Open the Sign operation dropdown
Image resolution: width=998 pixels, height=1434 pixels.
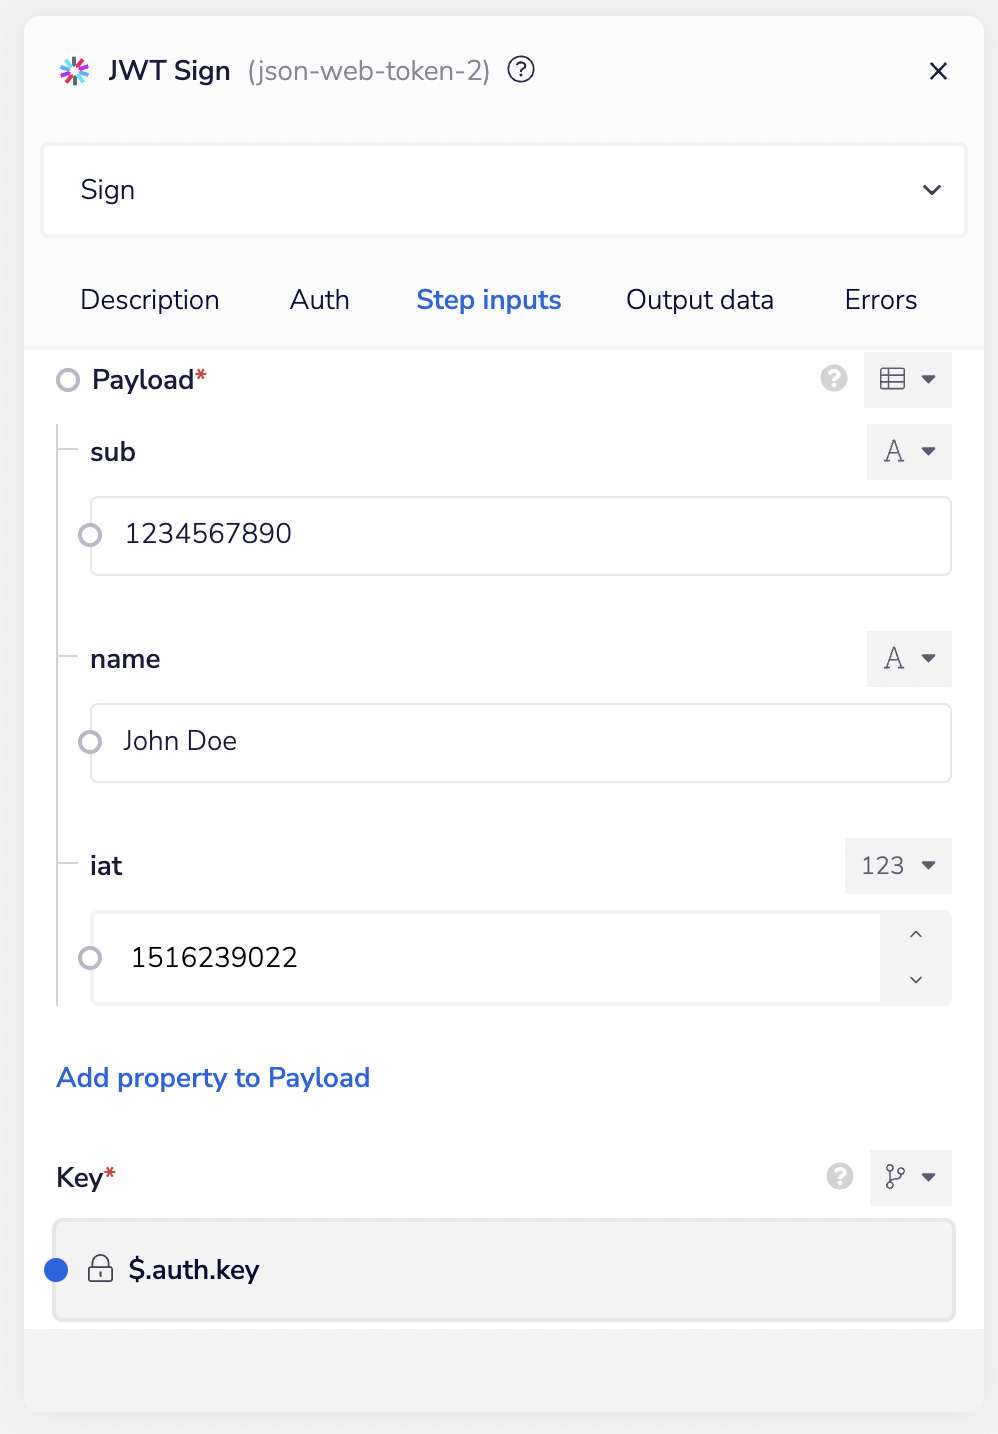click(931, 190)
